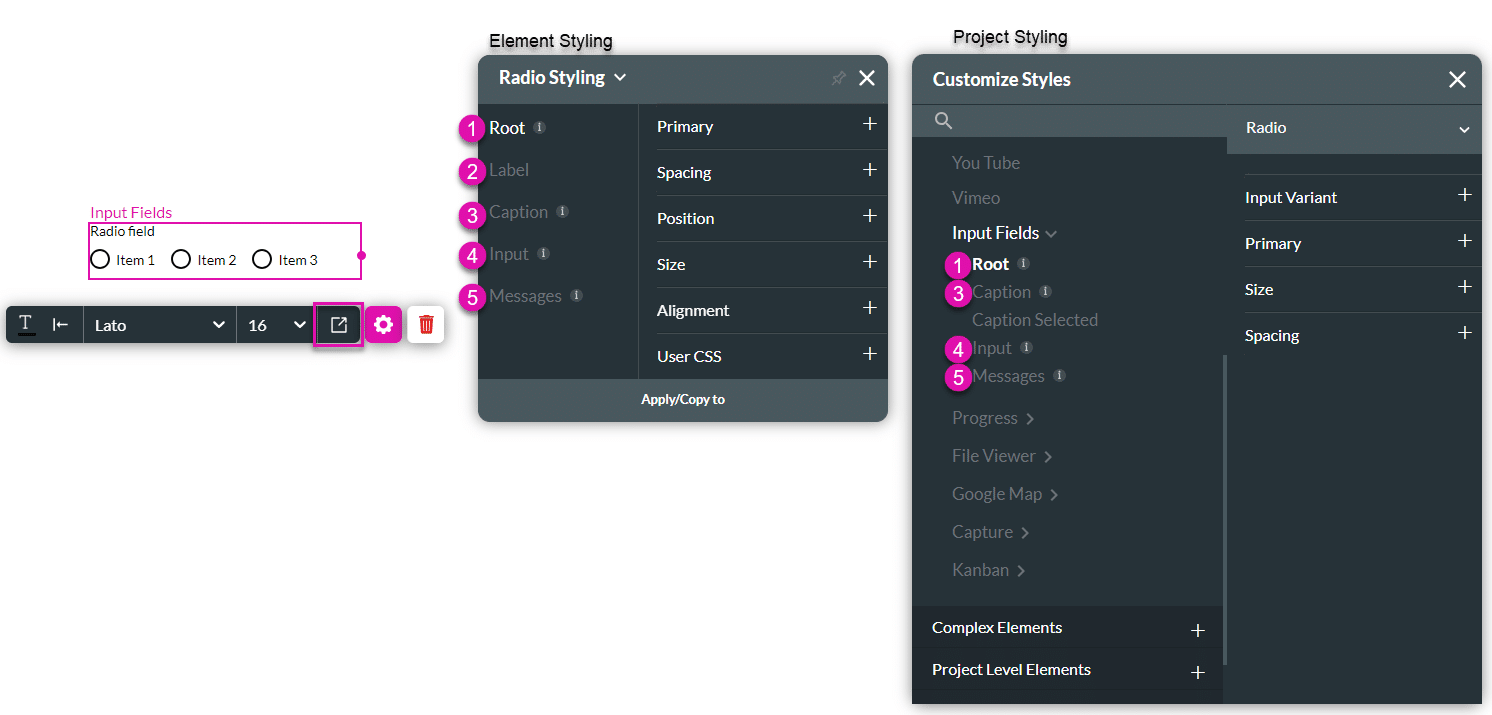
Task: Click the align-left arrow toolbar icon
Action: (60, 325)
